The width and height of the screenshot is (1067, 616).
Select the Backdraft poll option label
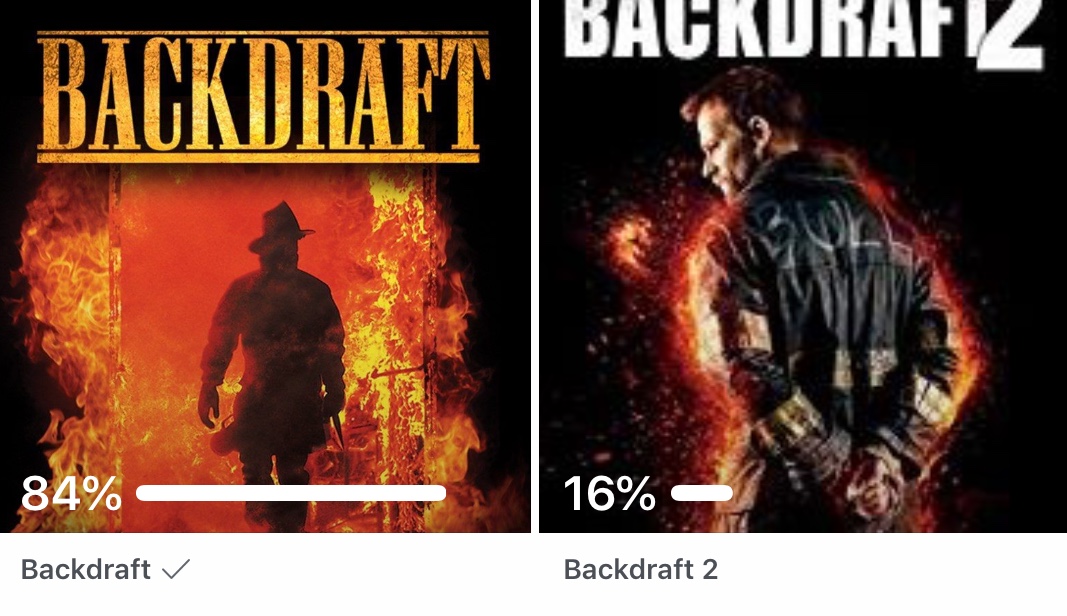click(86, 569)
